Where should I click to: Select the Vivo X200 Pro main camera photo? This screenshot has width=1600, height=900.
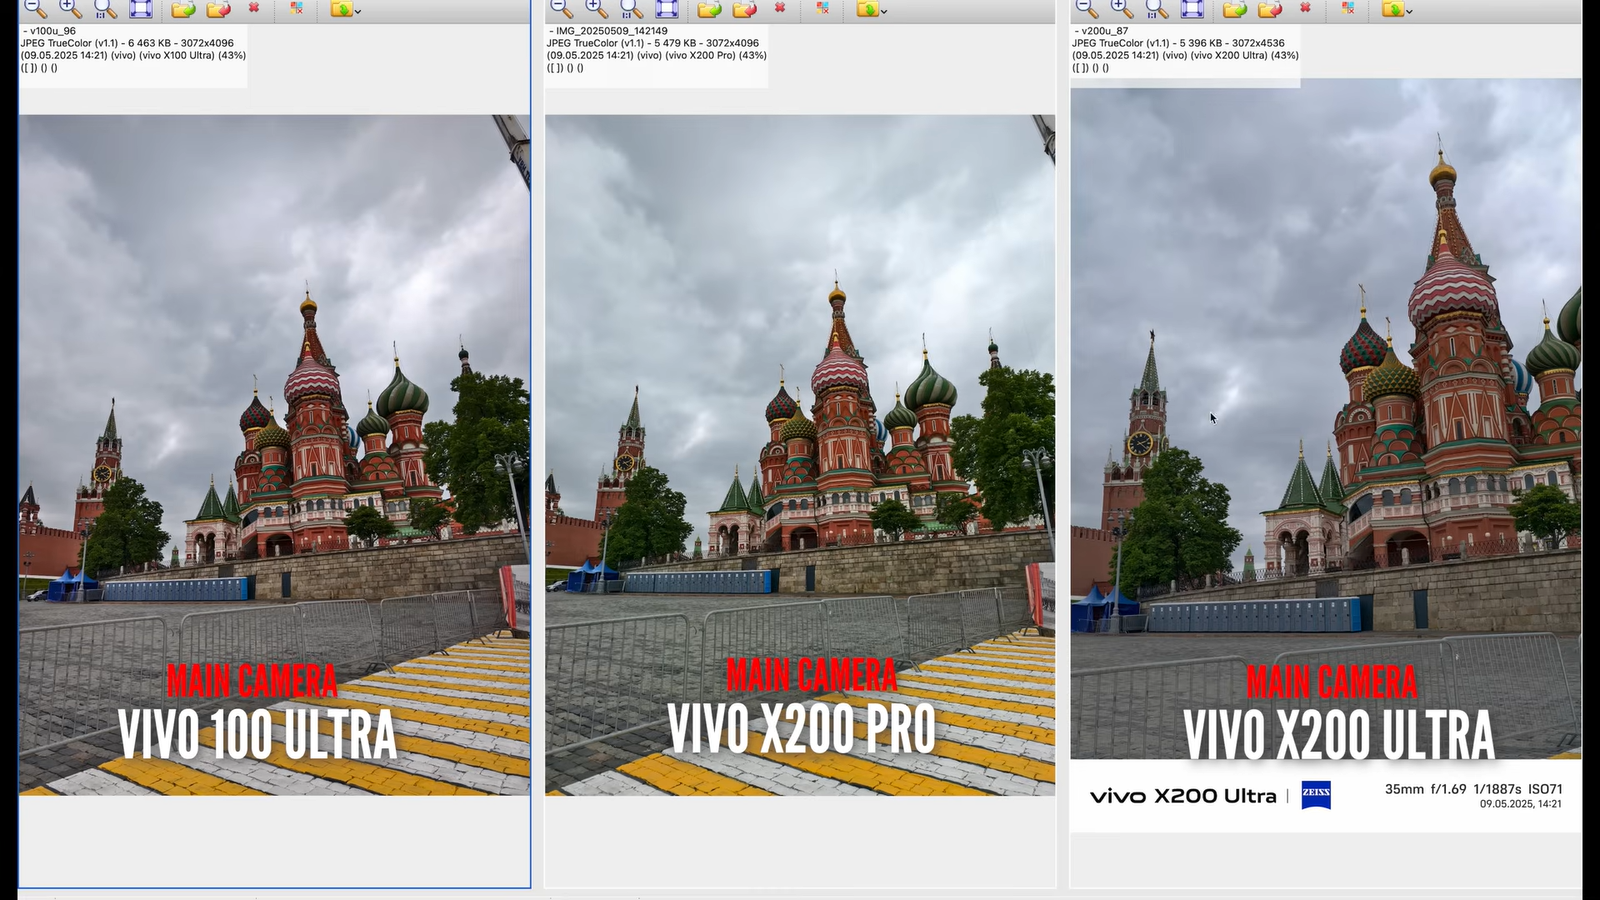800,455
